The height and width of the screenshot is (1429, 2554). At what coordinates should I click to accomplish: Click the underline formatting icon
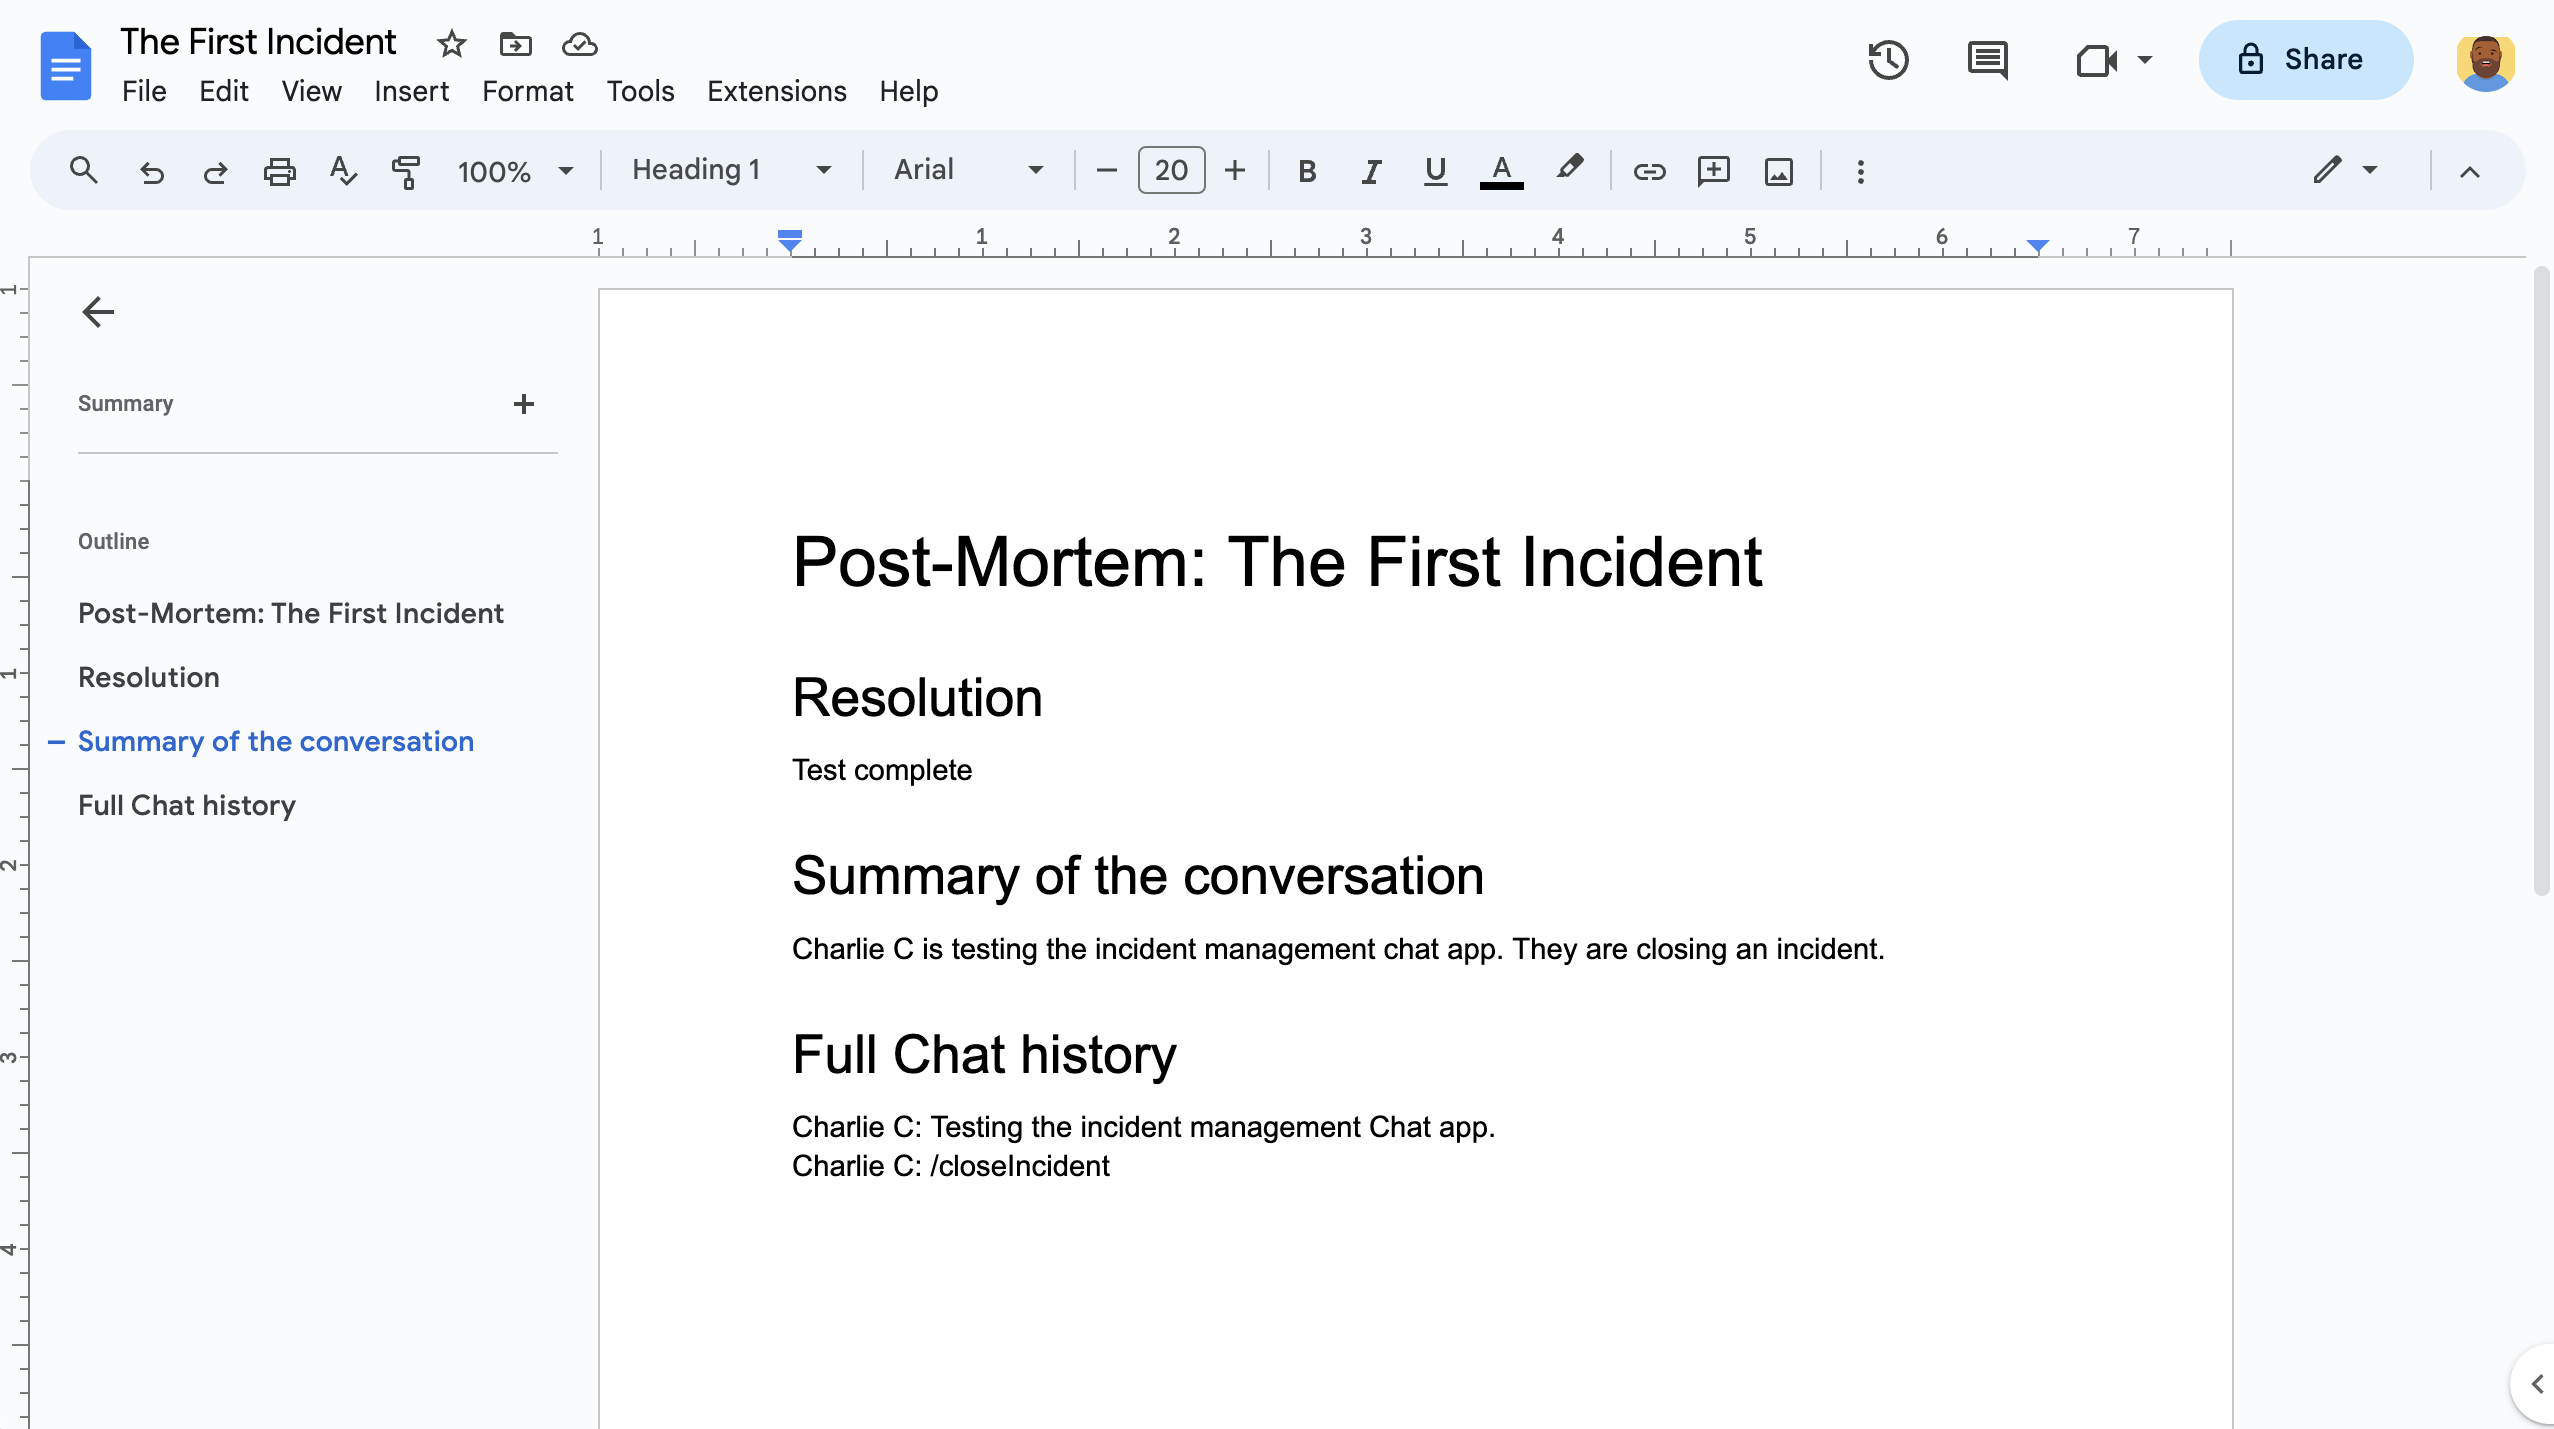pos(1435,170)
